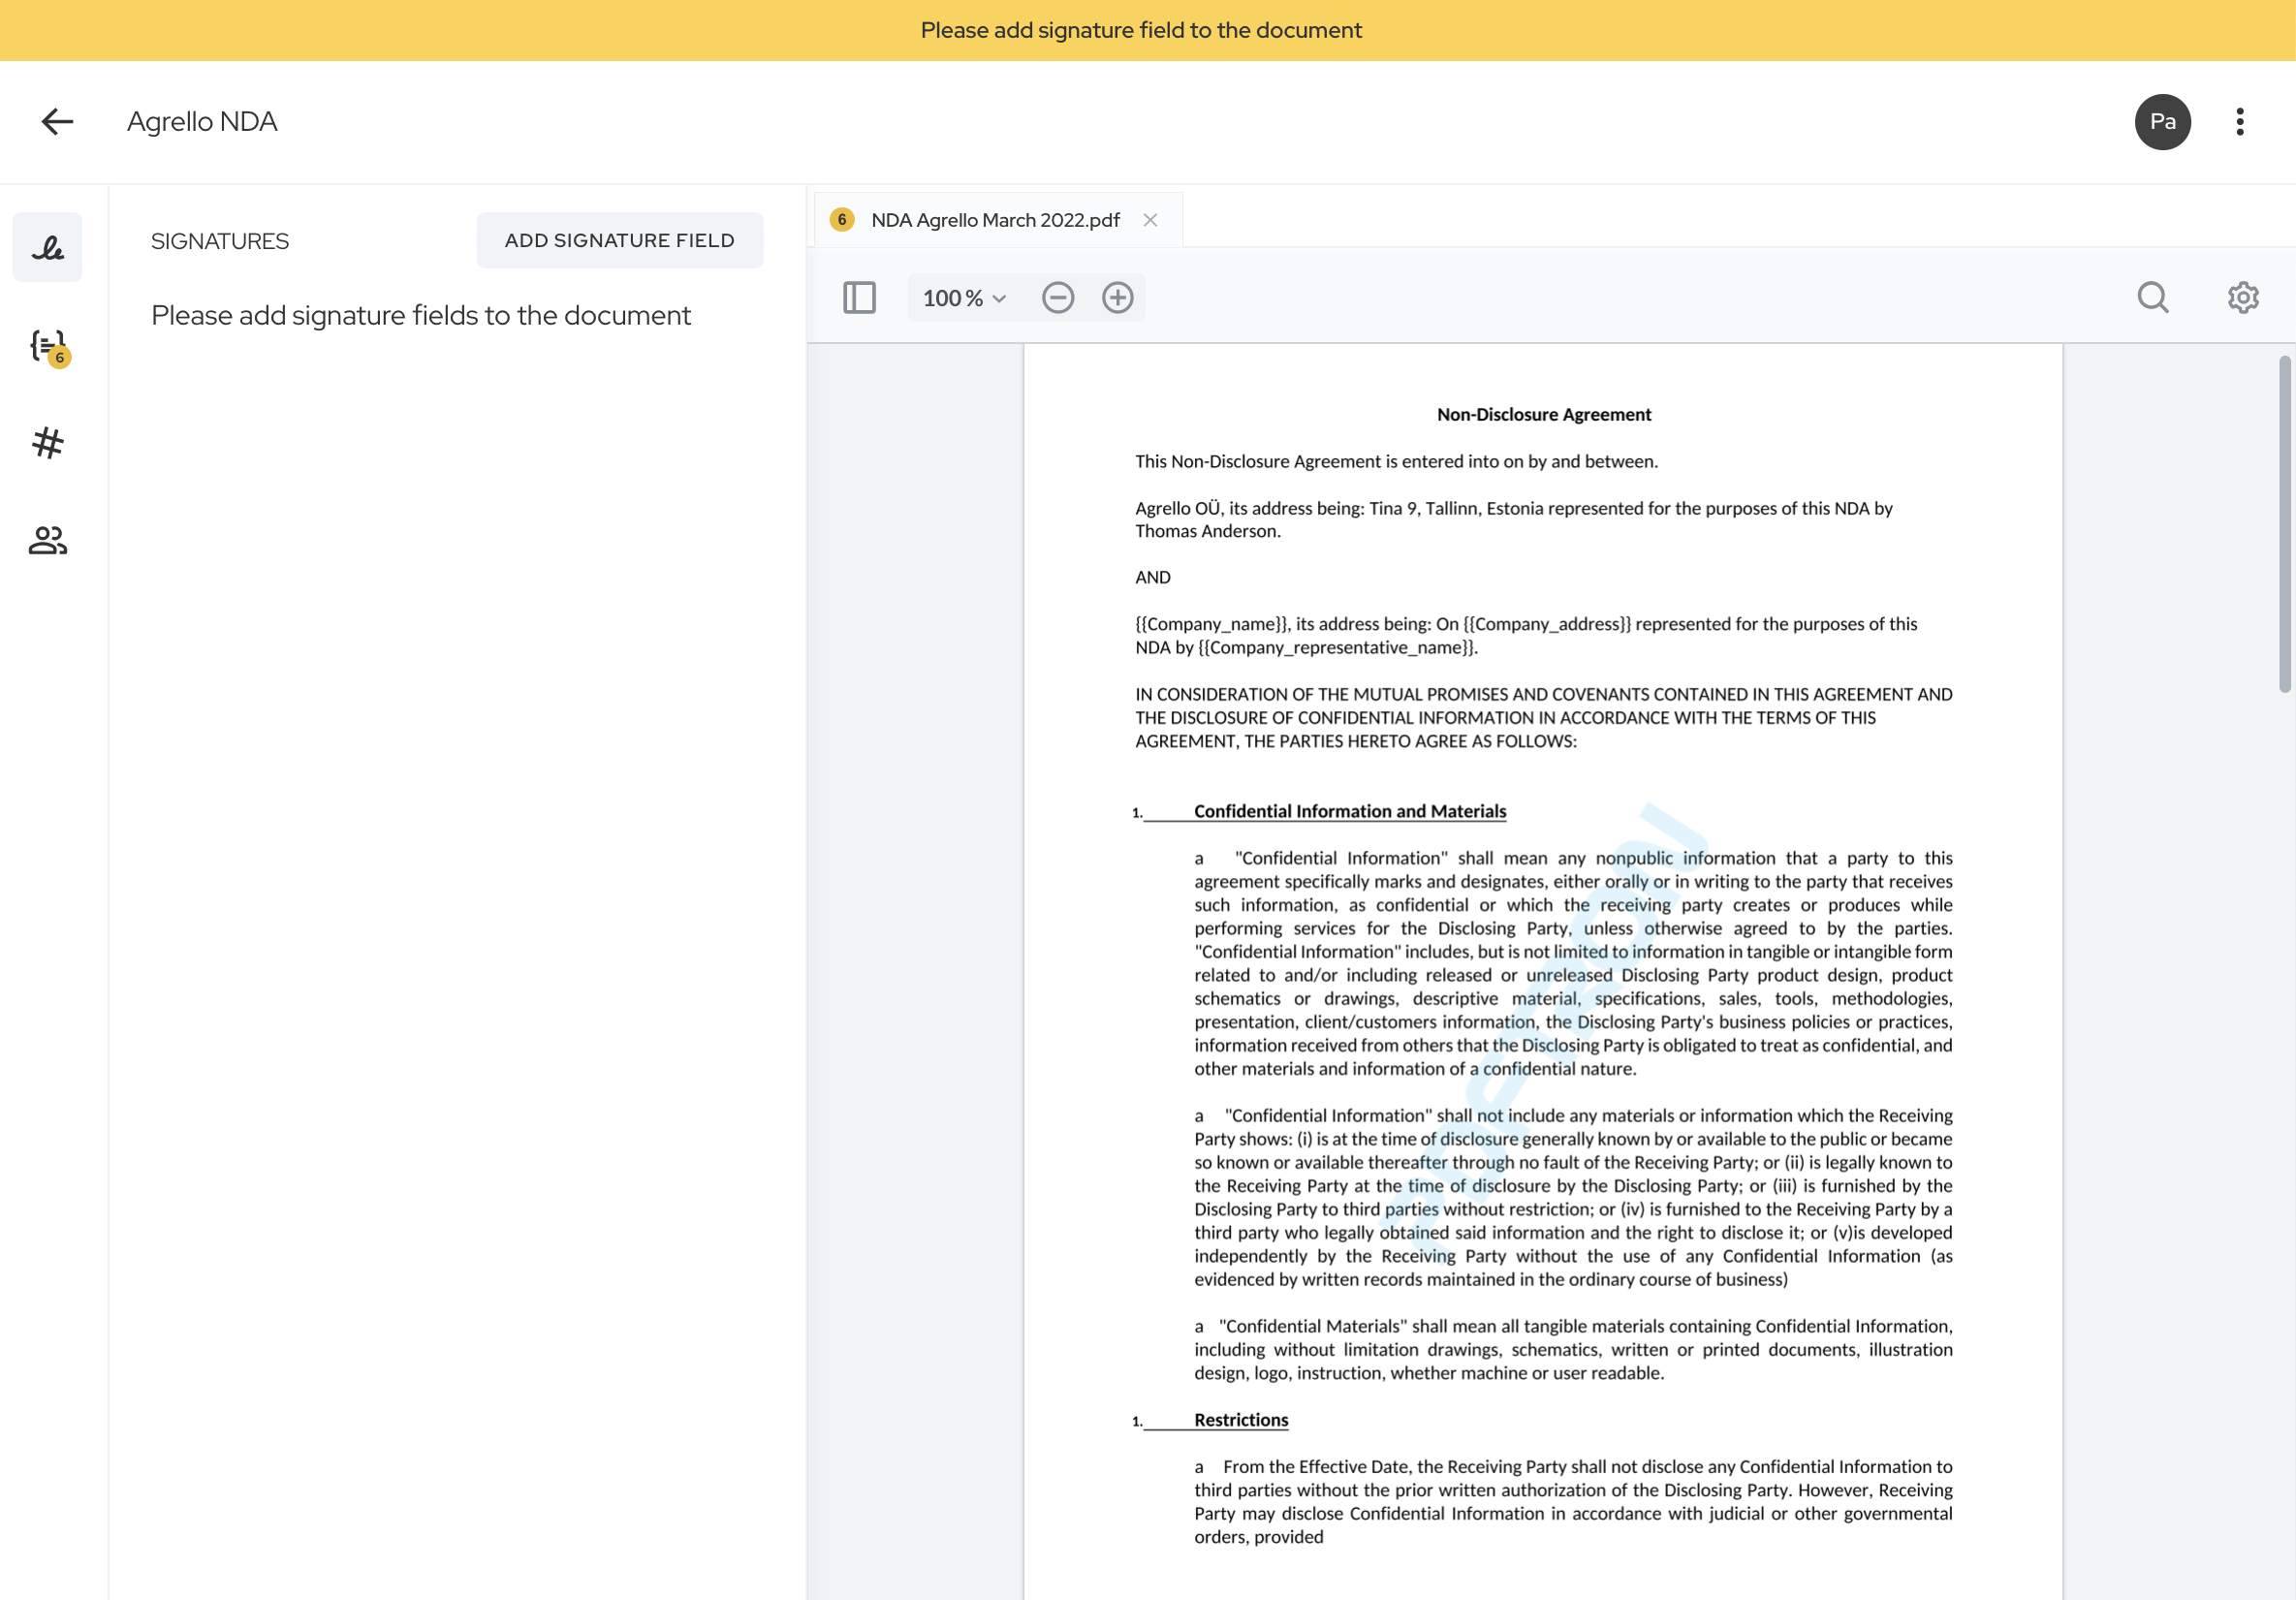Open the three-dot more options menu
The image size is (2296, 1600).
[x=2240, y=122]
